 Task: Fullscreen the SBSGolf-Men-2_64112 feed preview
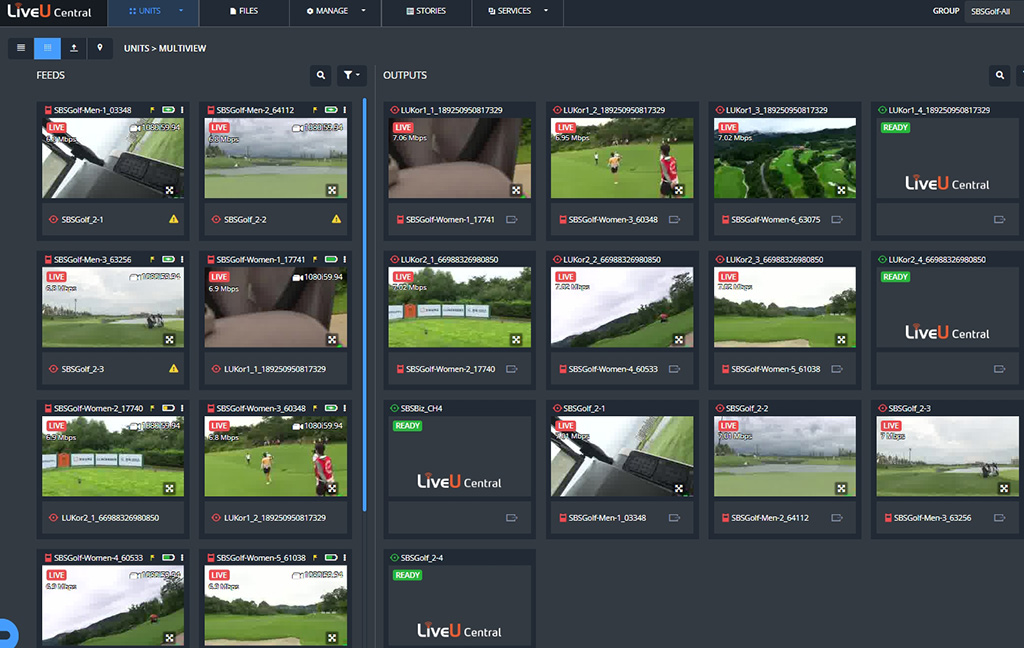332,190
